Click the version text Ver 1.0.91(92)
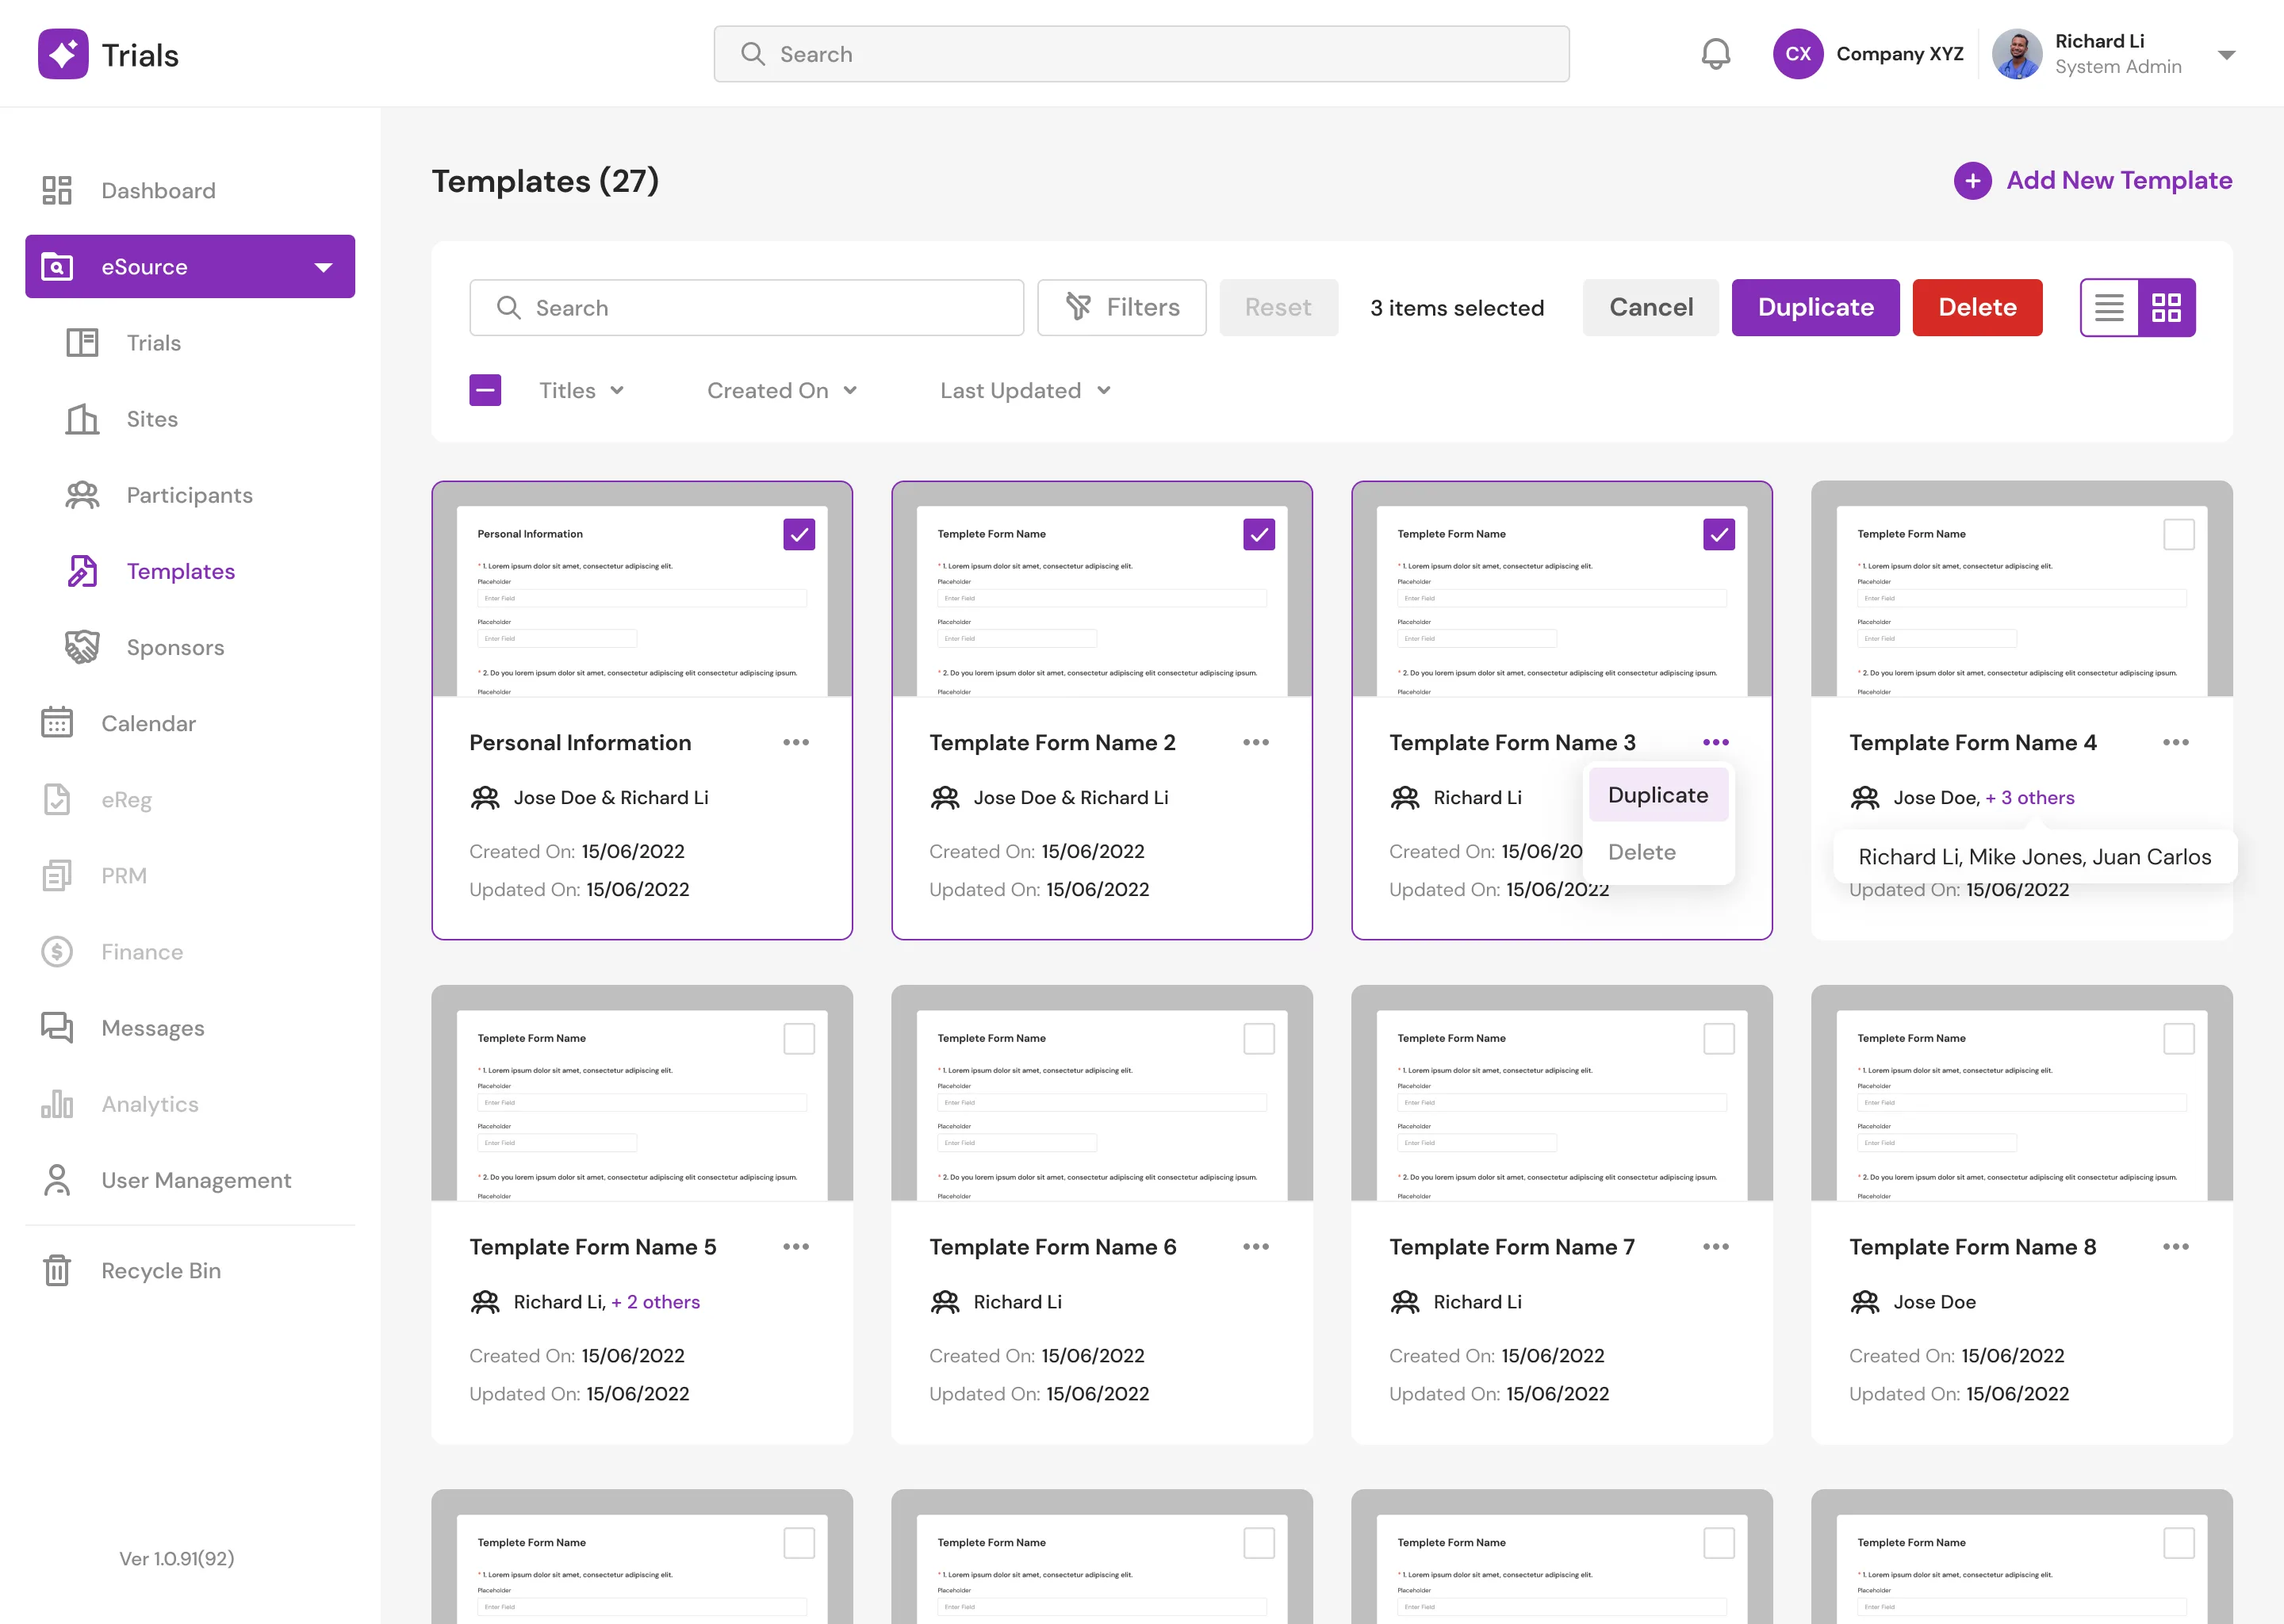2284x1624 pixels. pyautogui.click(x=177, y=1558)
